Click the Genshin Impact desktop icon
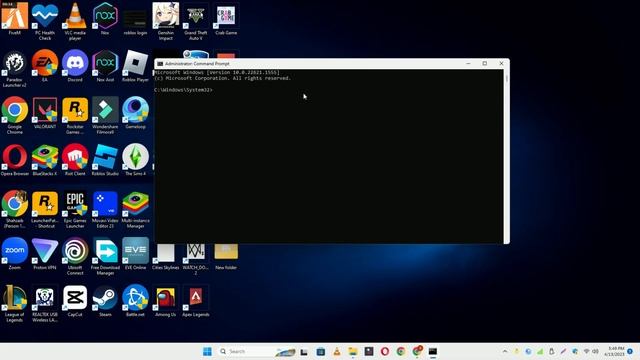The image size is (640, 360). tap(166, 22)
